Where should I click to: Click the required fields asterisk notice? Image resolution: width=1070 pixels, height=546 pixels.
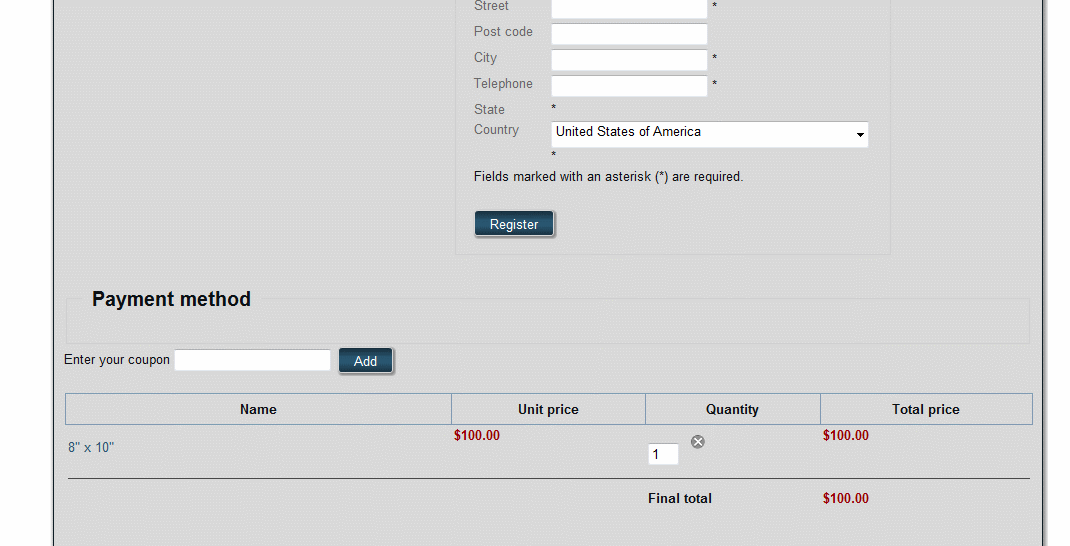tap(608, 177)
